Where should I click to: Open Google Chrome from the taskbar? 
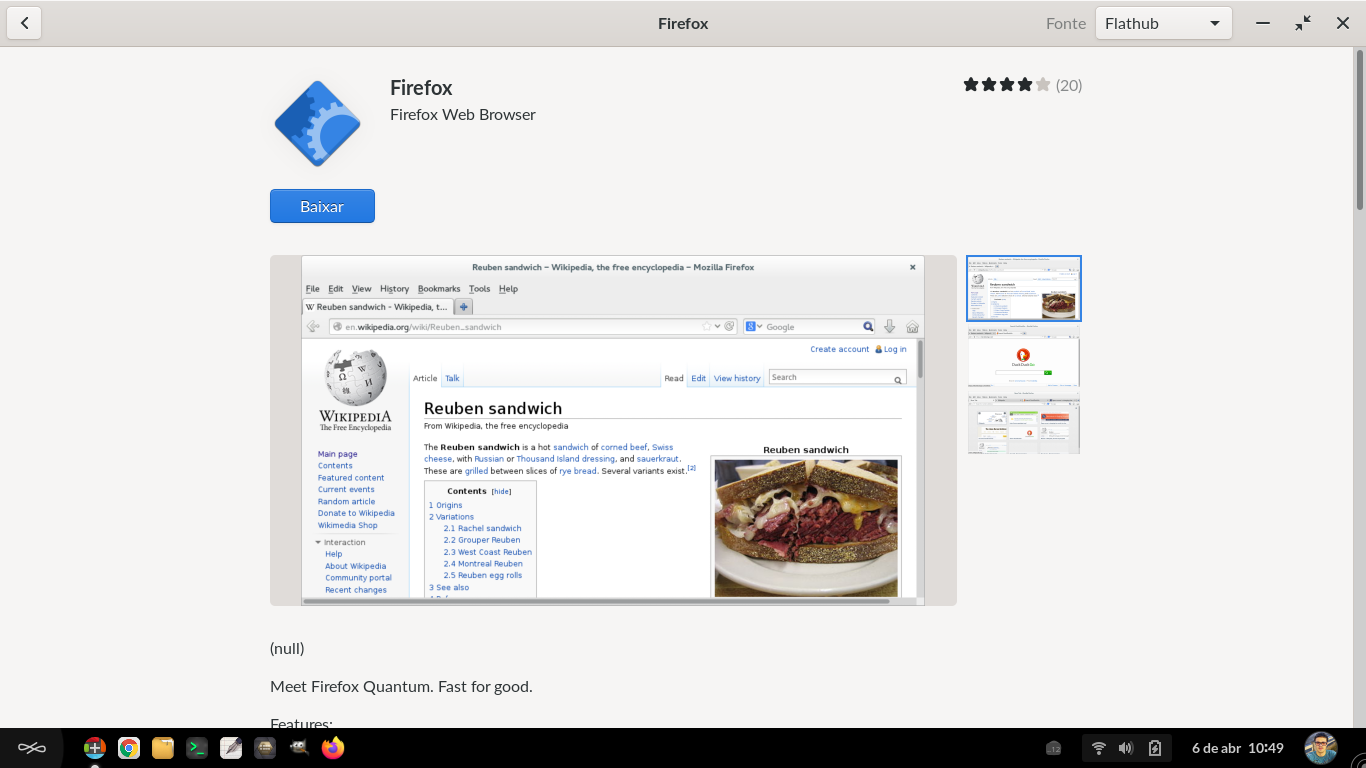pyautogui.click(x=129, y=748)
